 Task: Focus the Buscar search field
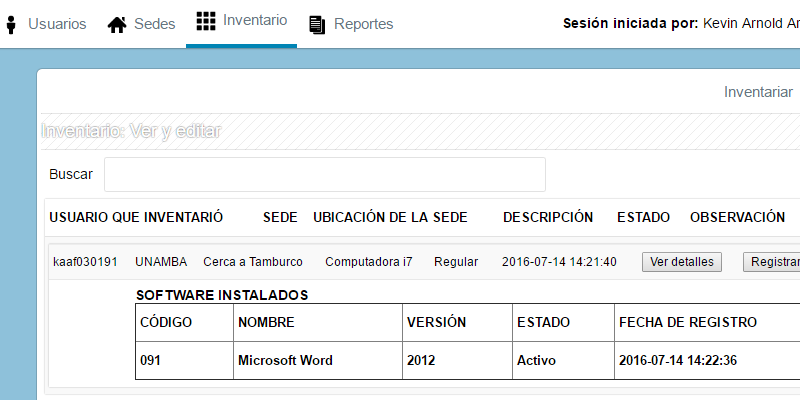[325, 174]
